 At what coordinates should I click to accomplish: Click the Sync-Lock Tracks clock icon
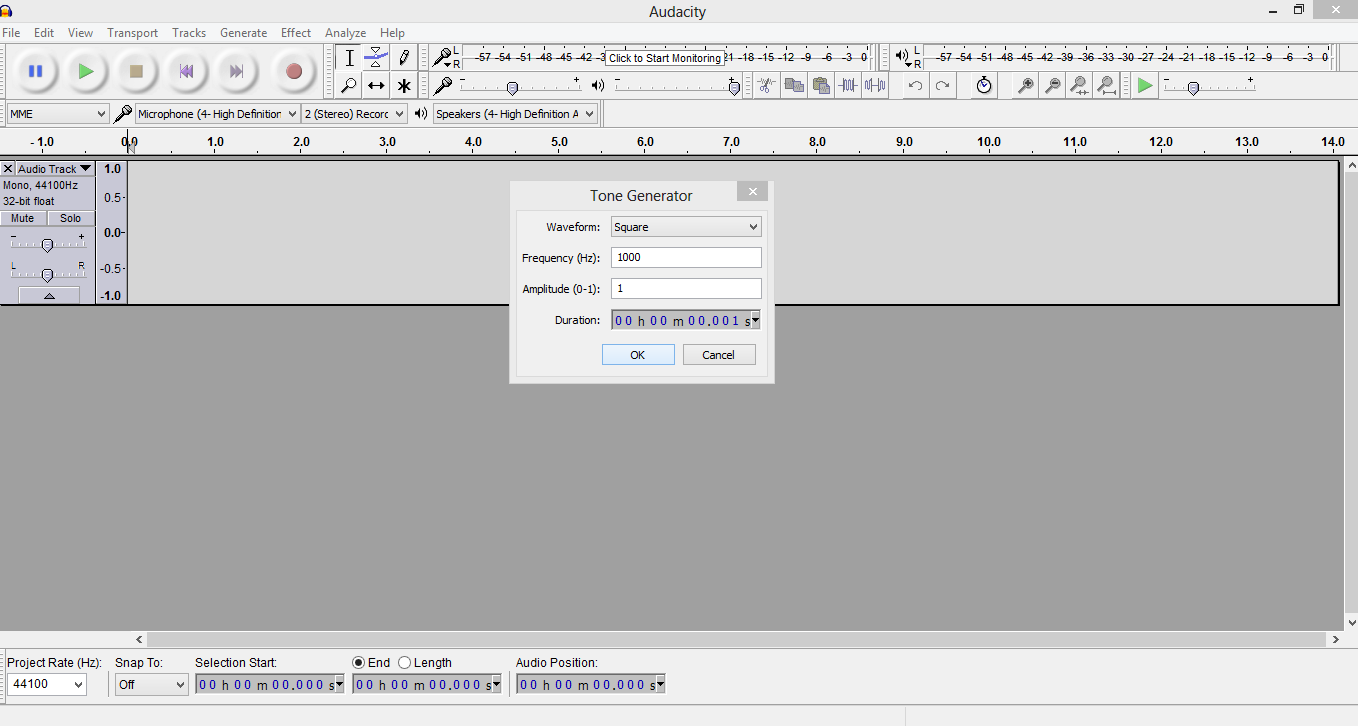coord(984,86)
